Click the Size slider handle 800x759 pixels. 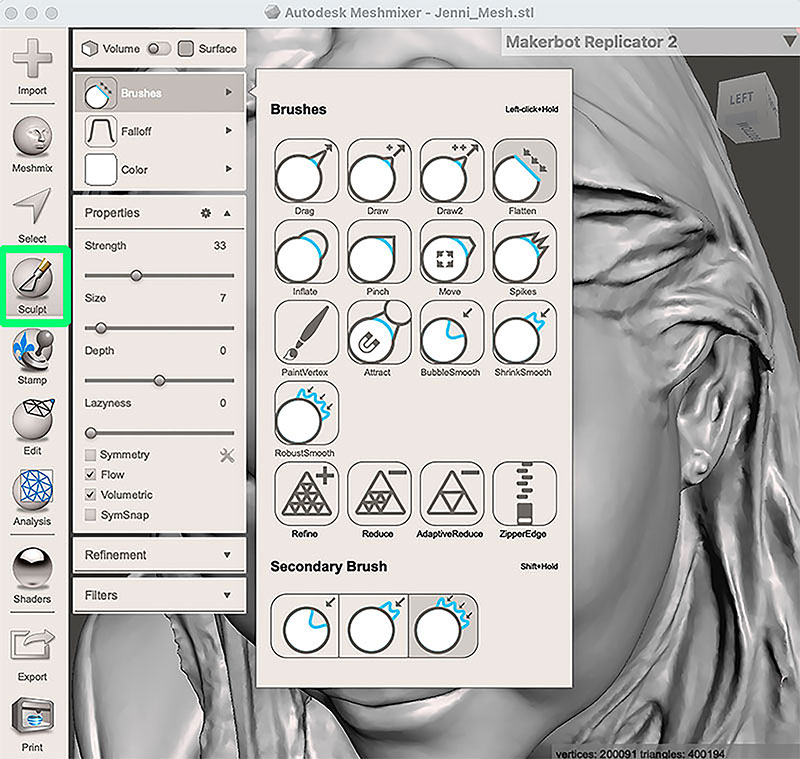[101, 328]
